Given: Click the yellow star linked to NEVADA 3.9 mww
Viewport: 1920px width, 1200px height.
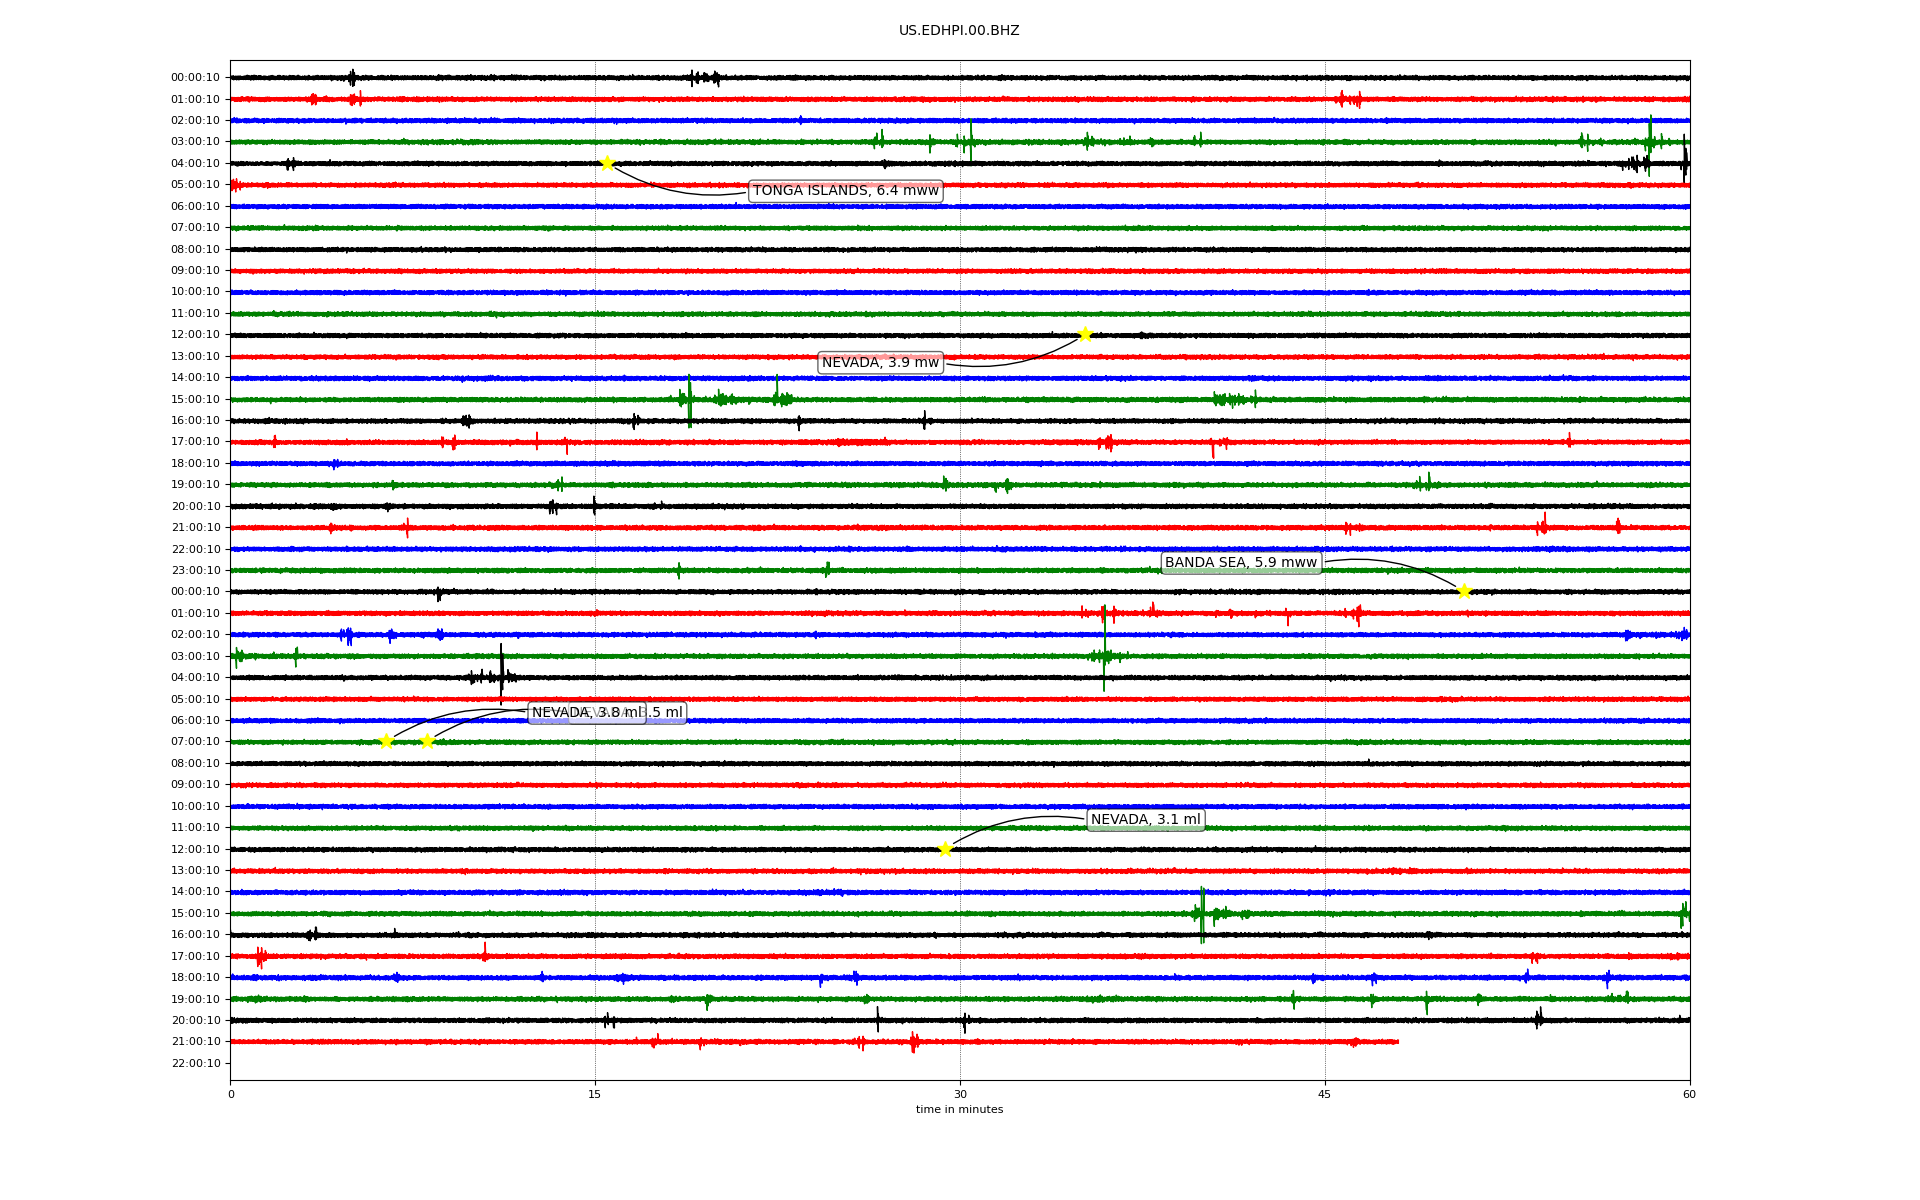Looking at the screenshot, I should (x=1085, y=334).
